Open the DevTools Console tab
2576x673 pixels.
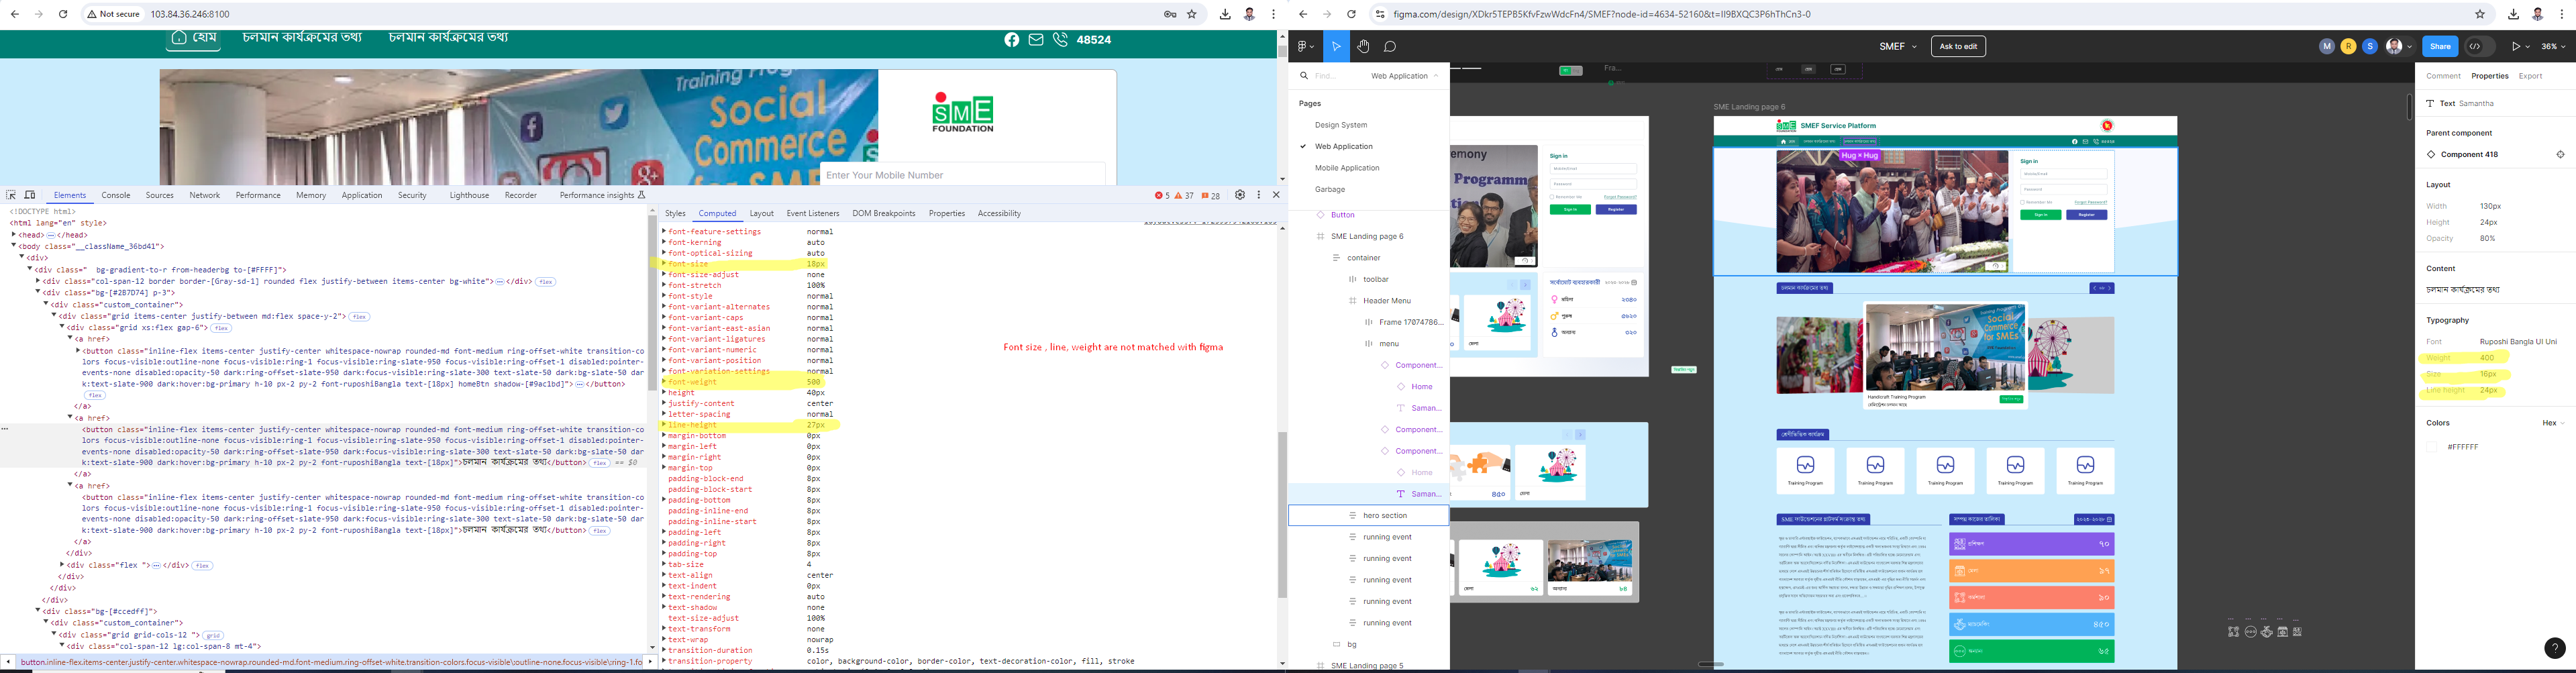116,195
